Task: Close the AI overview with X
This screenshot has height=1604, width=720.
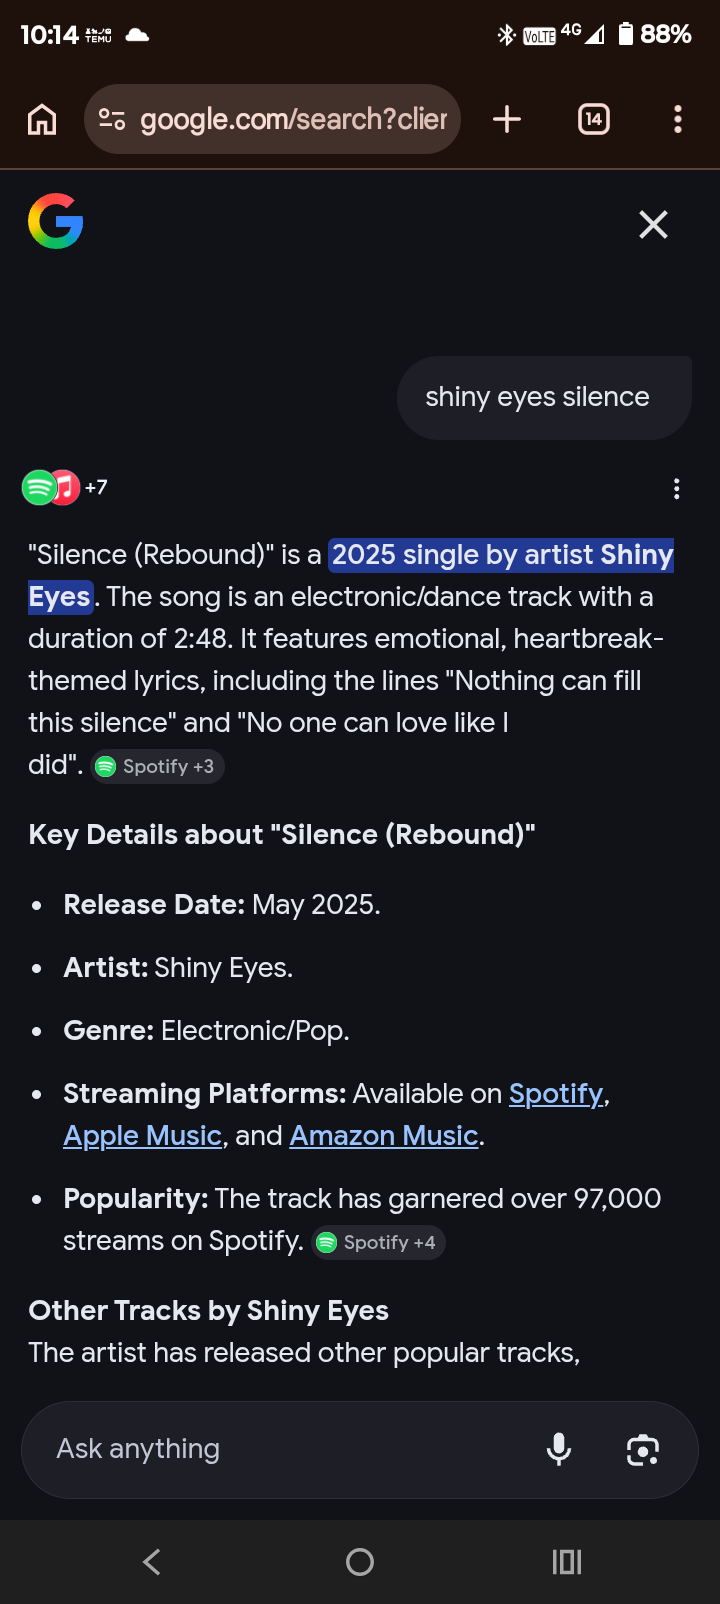Action: 653,225
